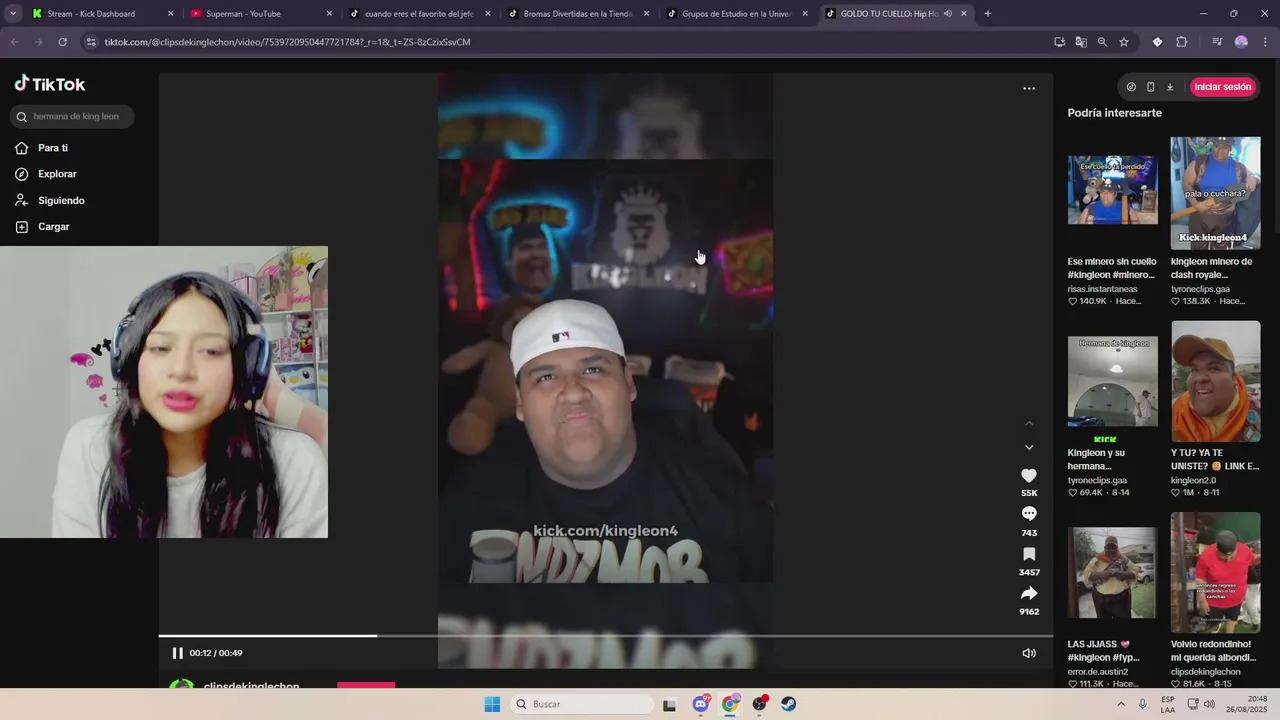1280x720 pixels.
Task: Click the error.de.austin2 author link
Action: [x=1097, y=671]
